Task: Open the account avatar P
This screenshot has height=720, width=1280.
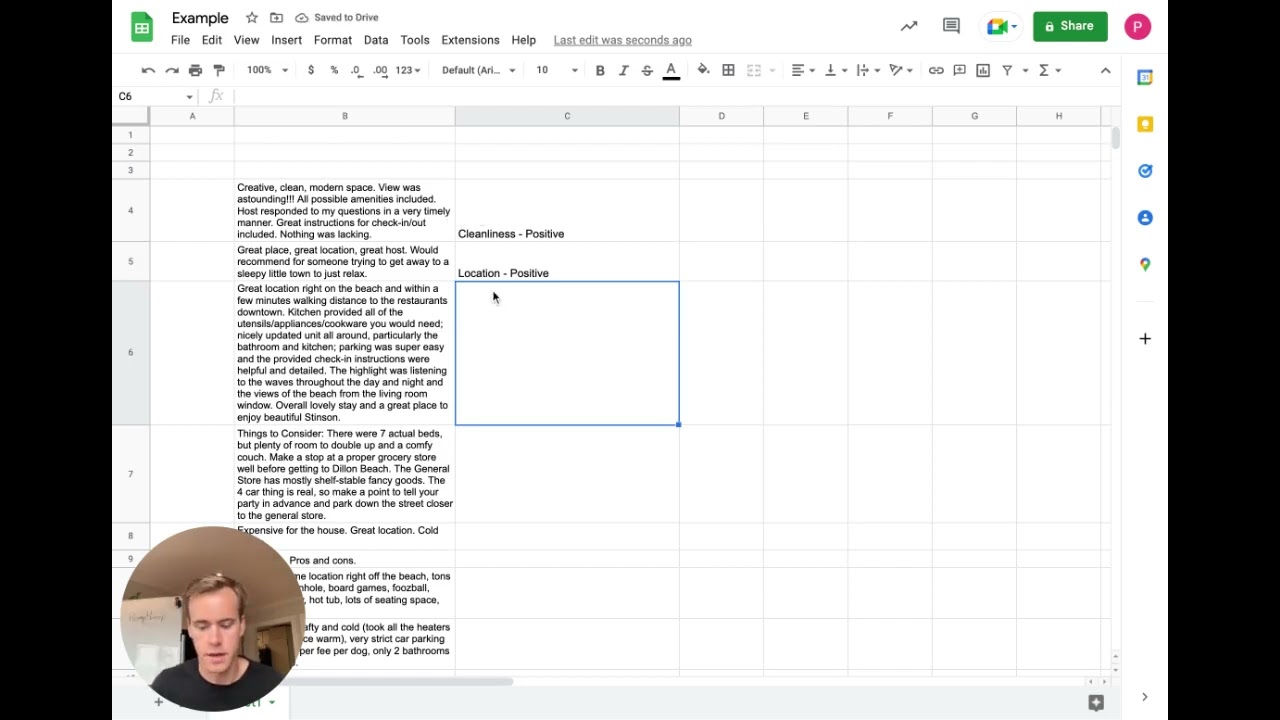Action: [x=1137, y=26]
